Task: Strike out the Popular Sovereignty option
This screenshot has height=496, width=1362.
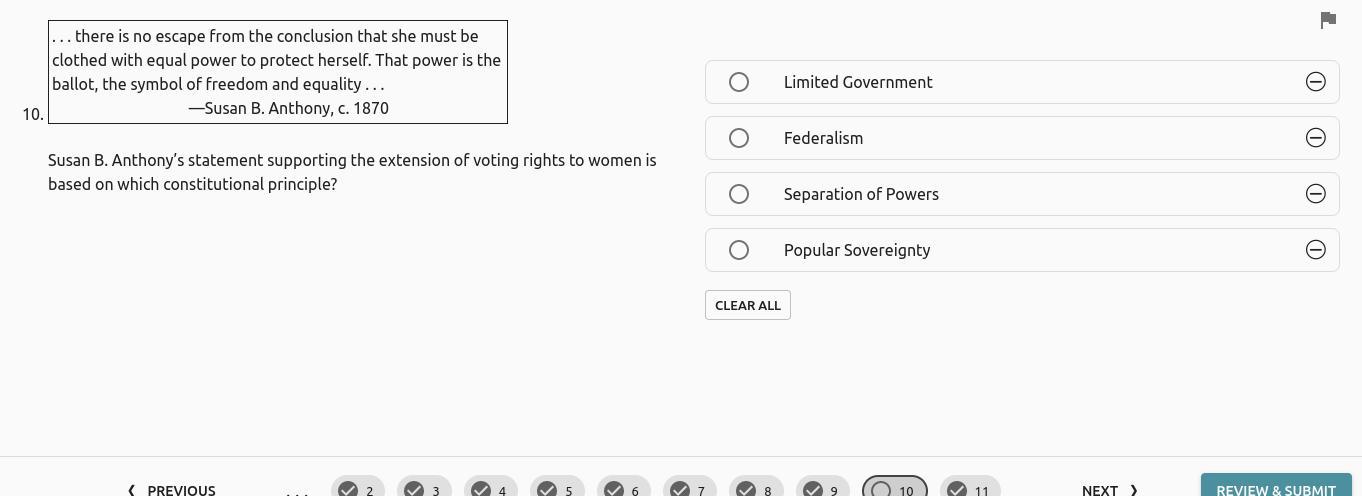Action: tap(1315, 250)
